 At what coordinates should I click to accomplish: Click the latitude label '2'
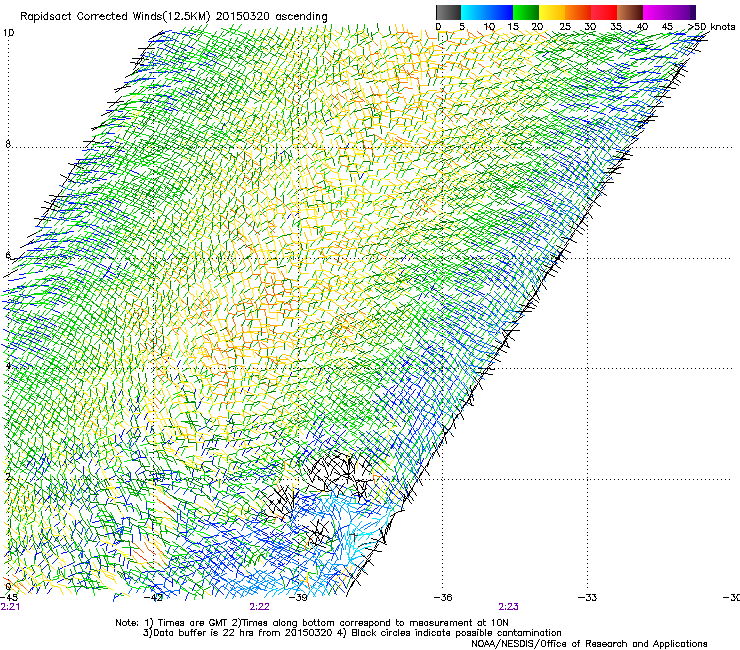(x=8, y=477)
